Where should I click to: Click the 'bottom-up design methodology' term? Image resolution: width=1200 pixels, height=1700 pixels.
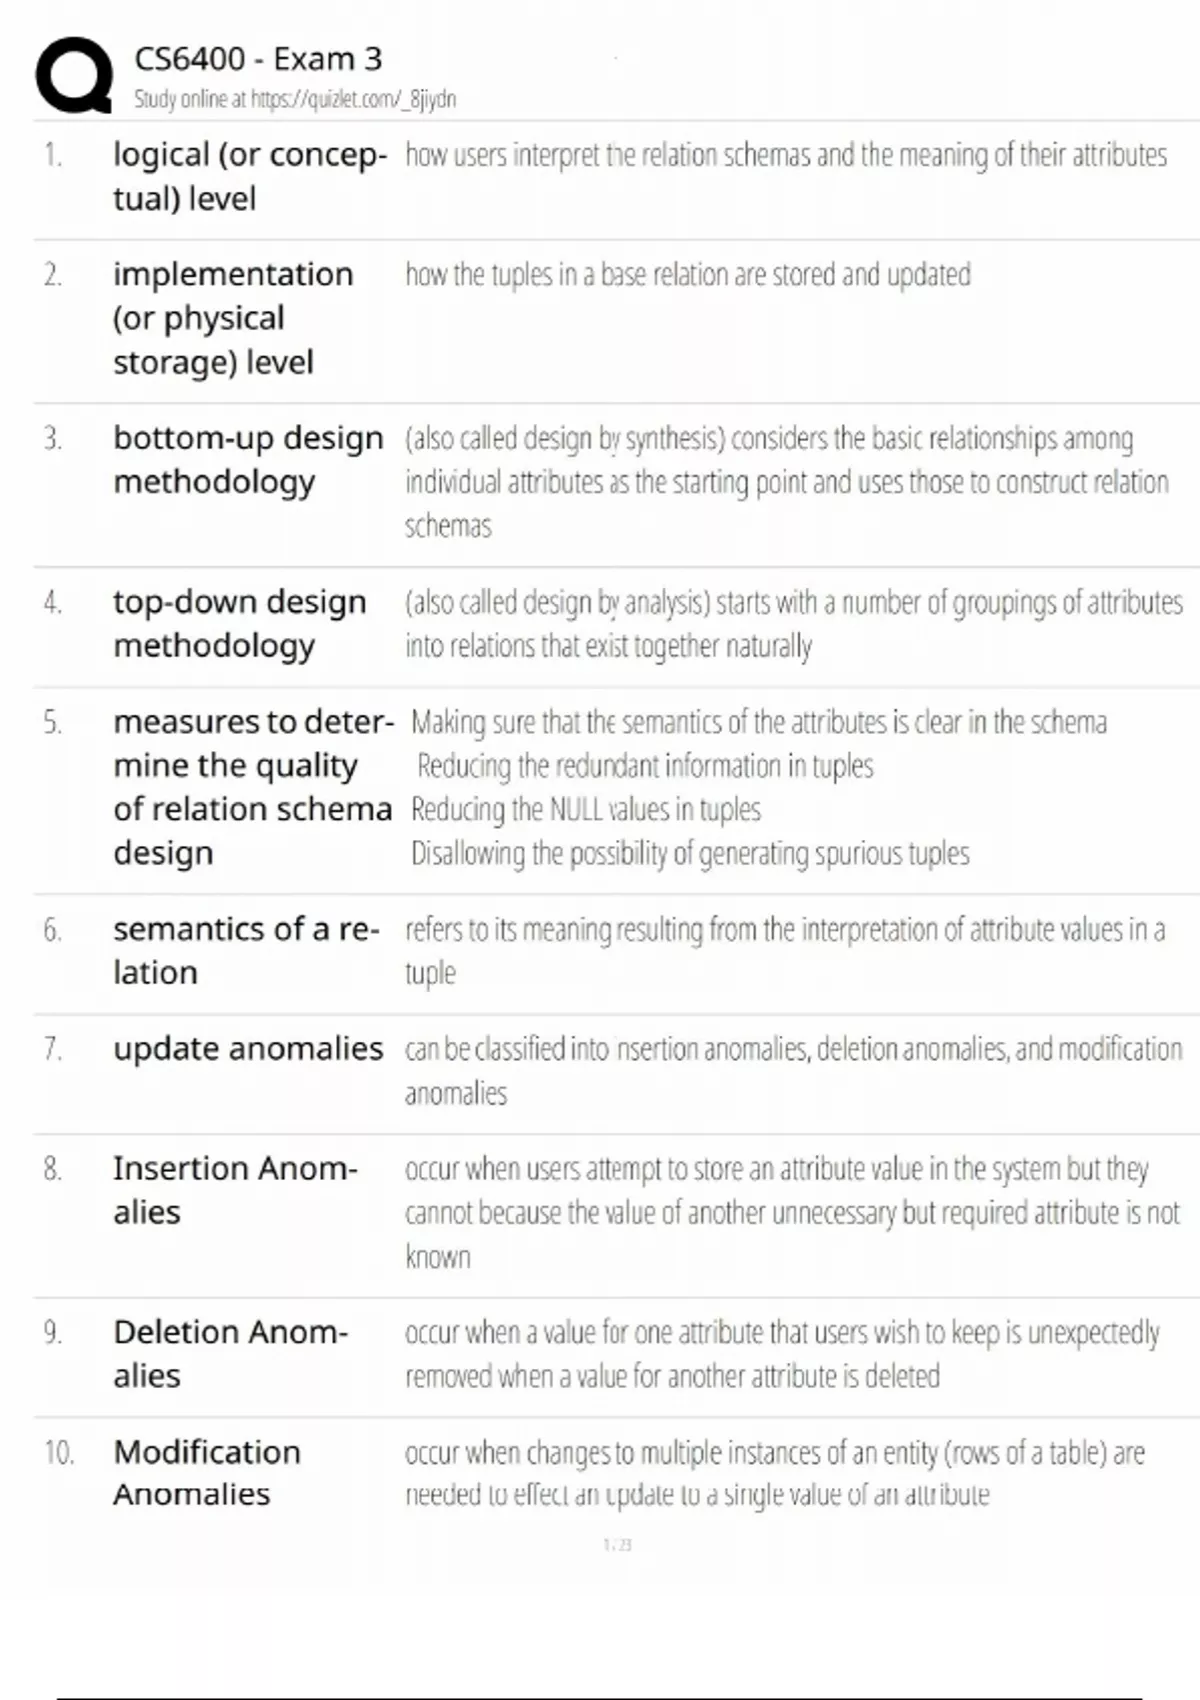tap(247, 460)
